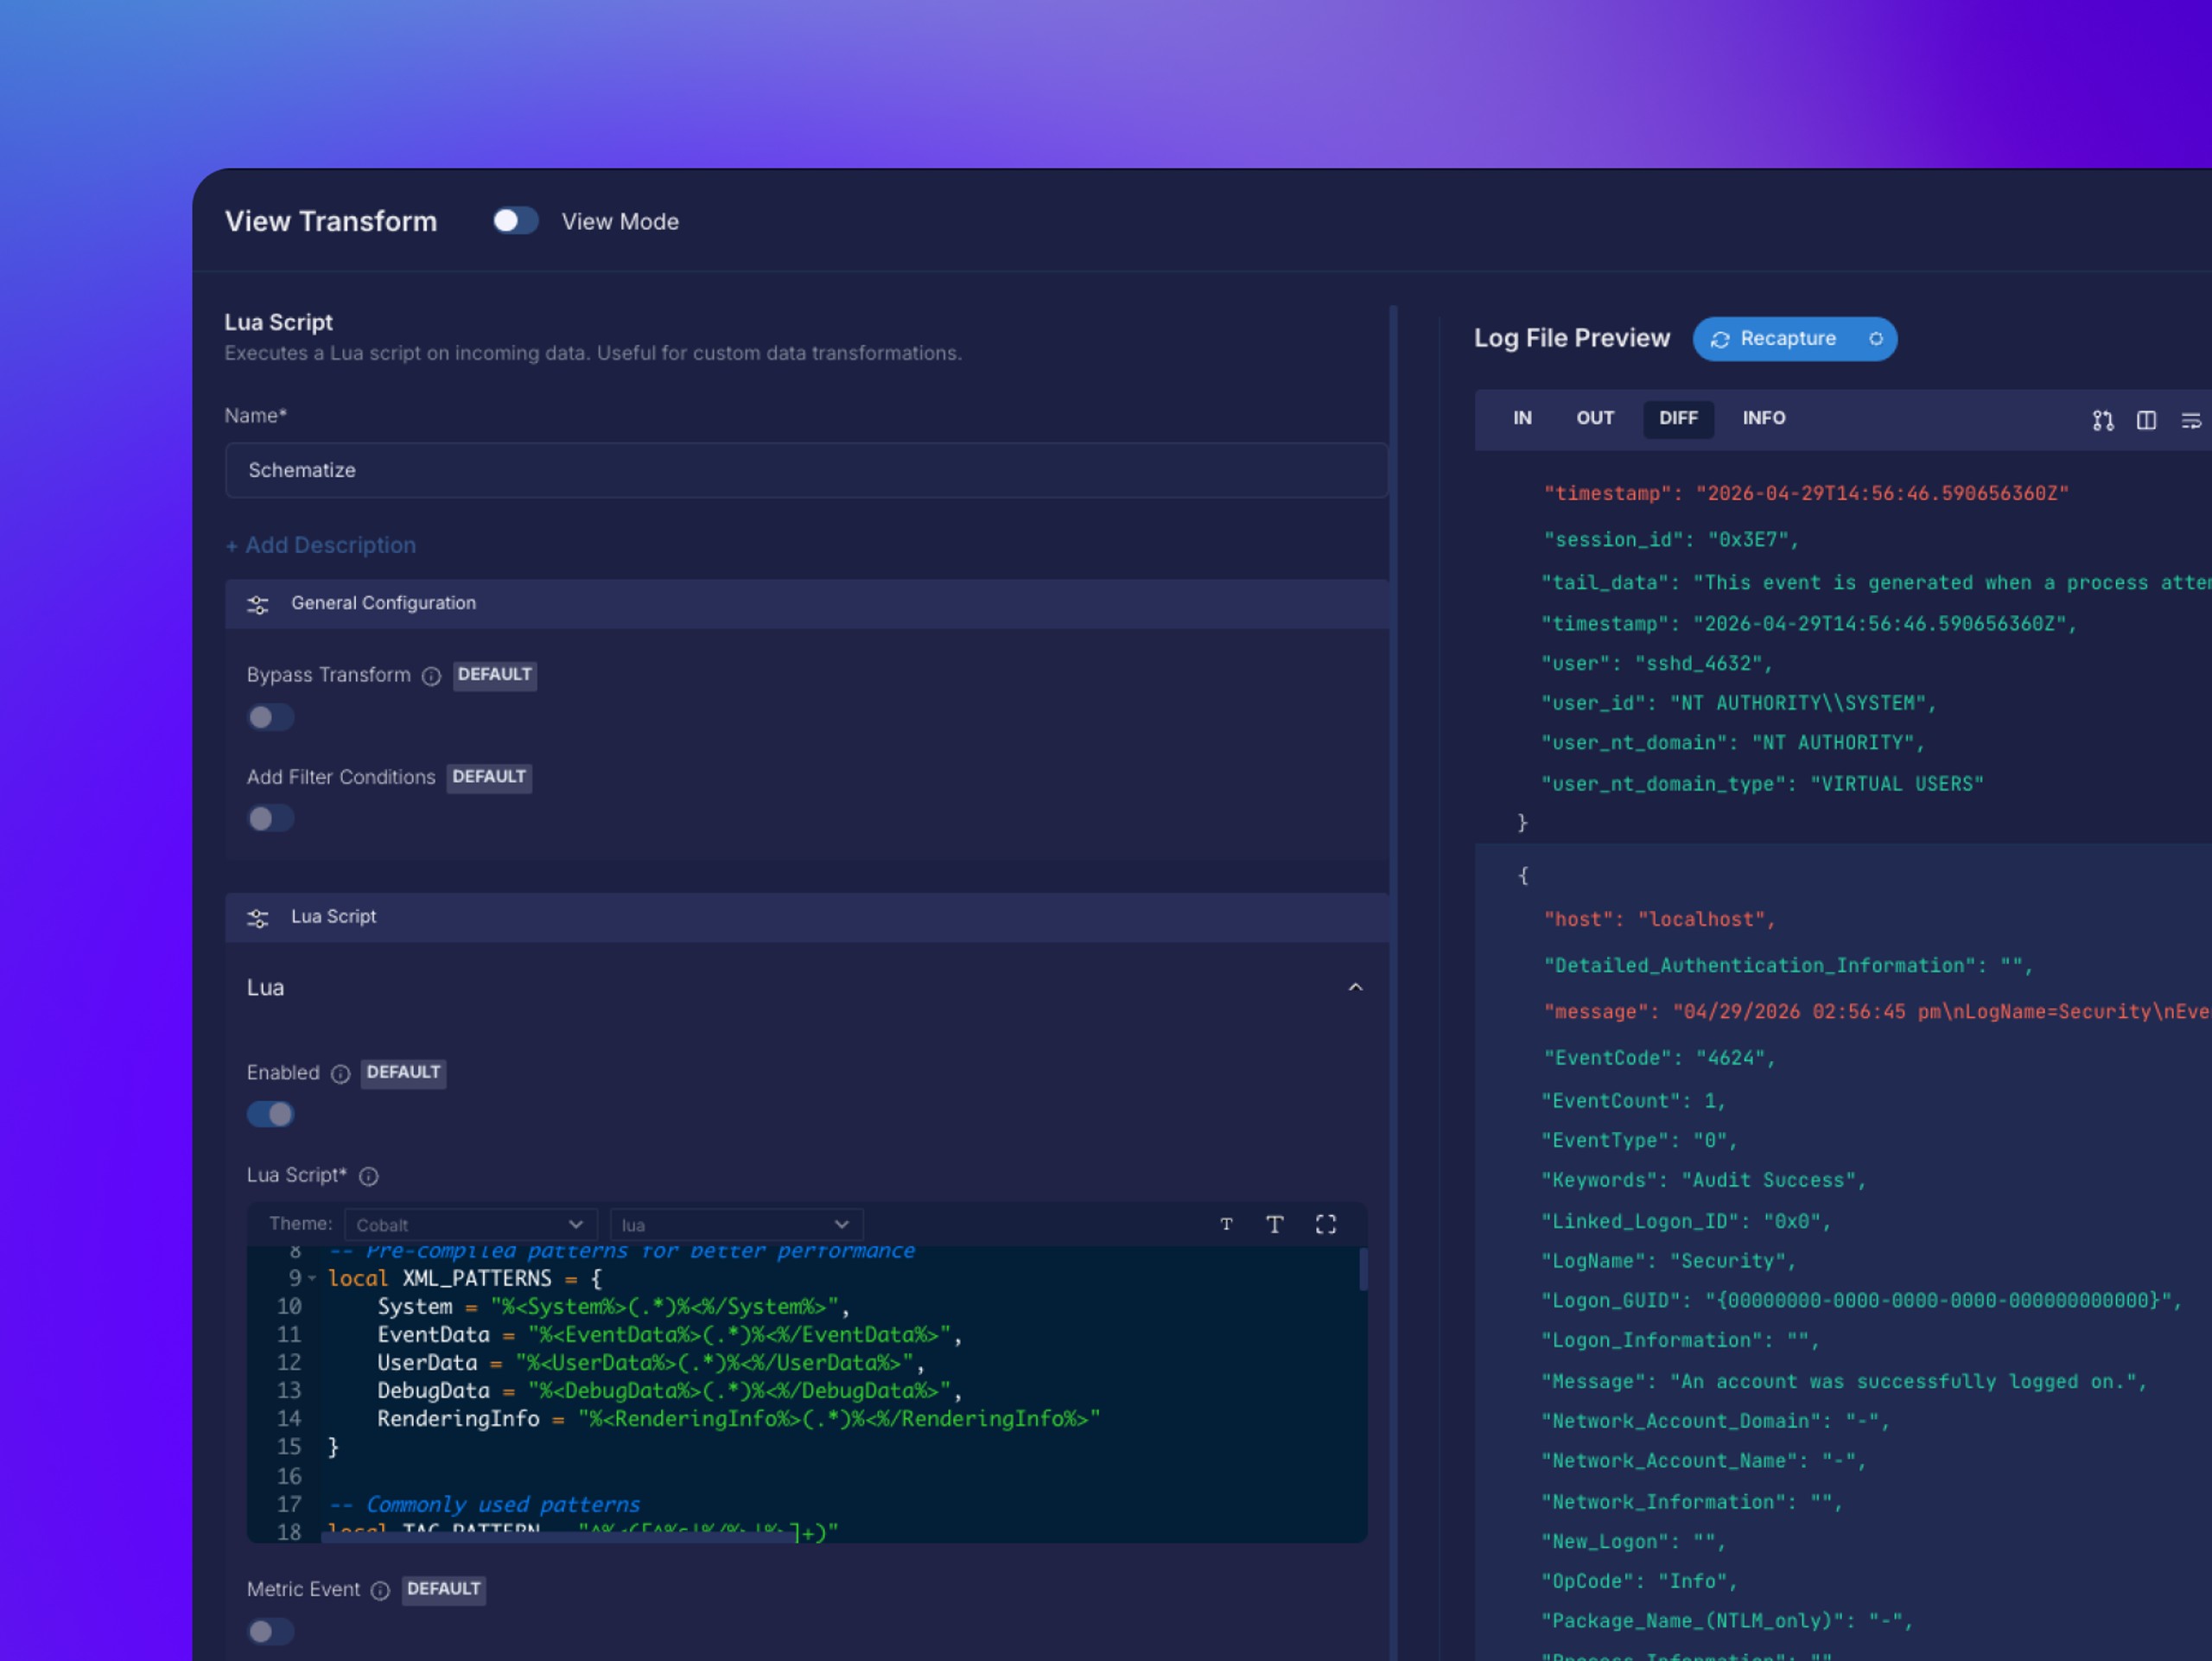This screenshot has width=2212, height=1661.
Task: Click code line 'local XML_PATTERNS = {'
Action: tap(465, 1279)
